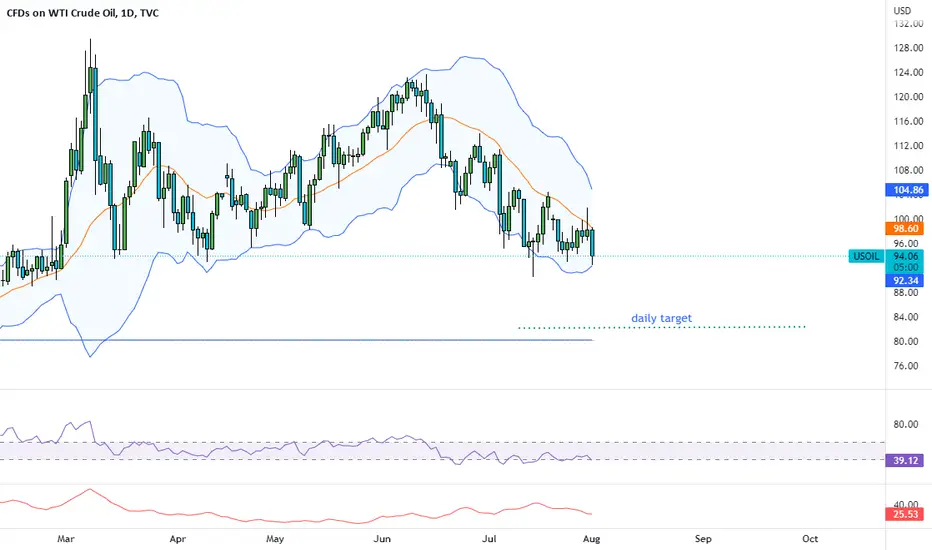The width and height of the screenshot is (932, 550).
Task: Click the 94.06 current price label
Action: pyautogui.click(x=906, y=256)
